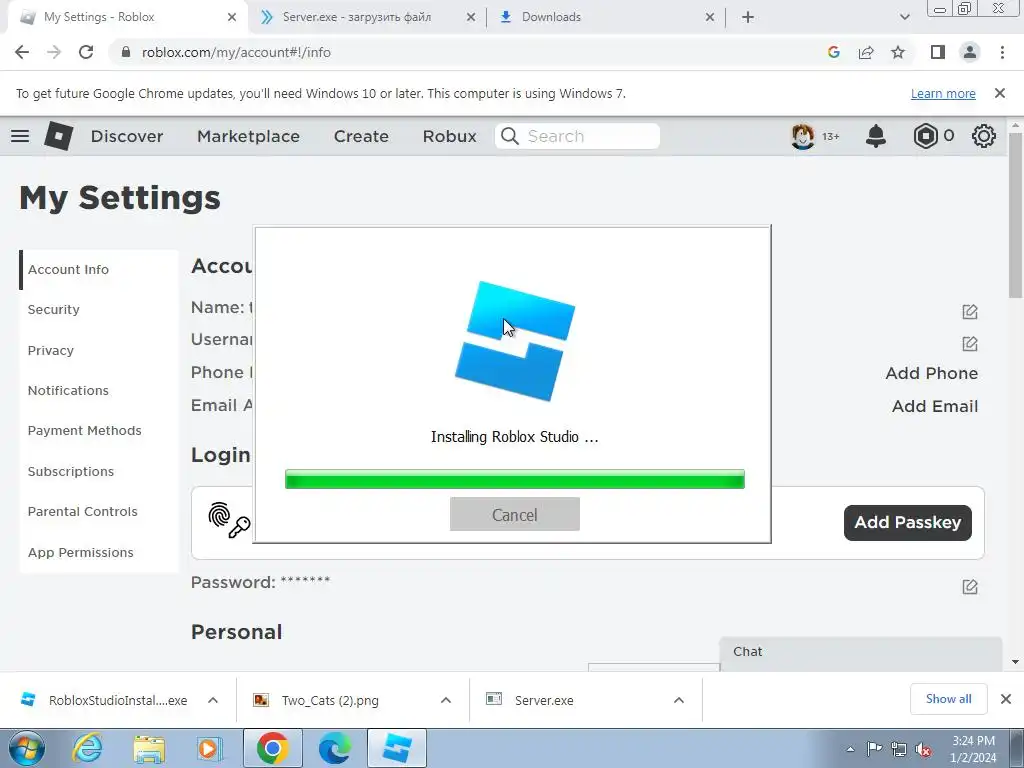Open the Chat panel

click(861, 652)
